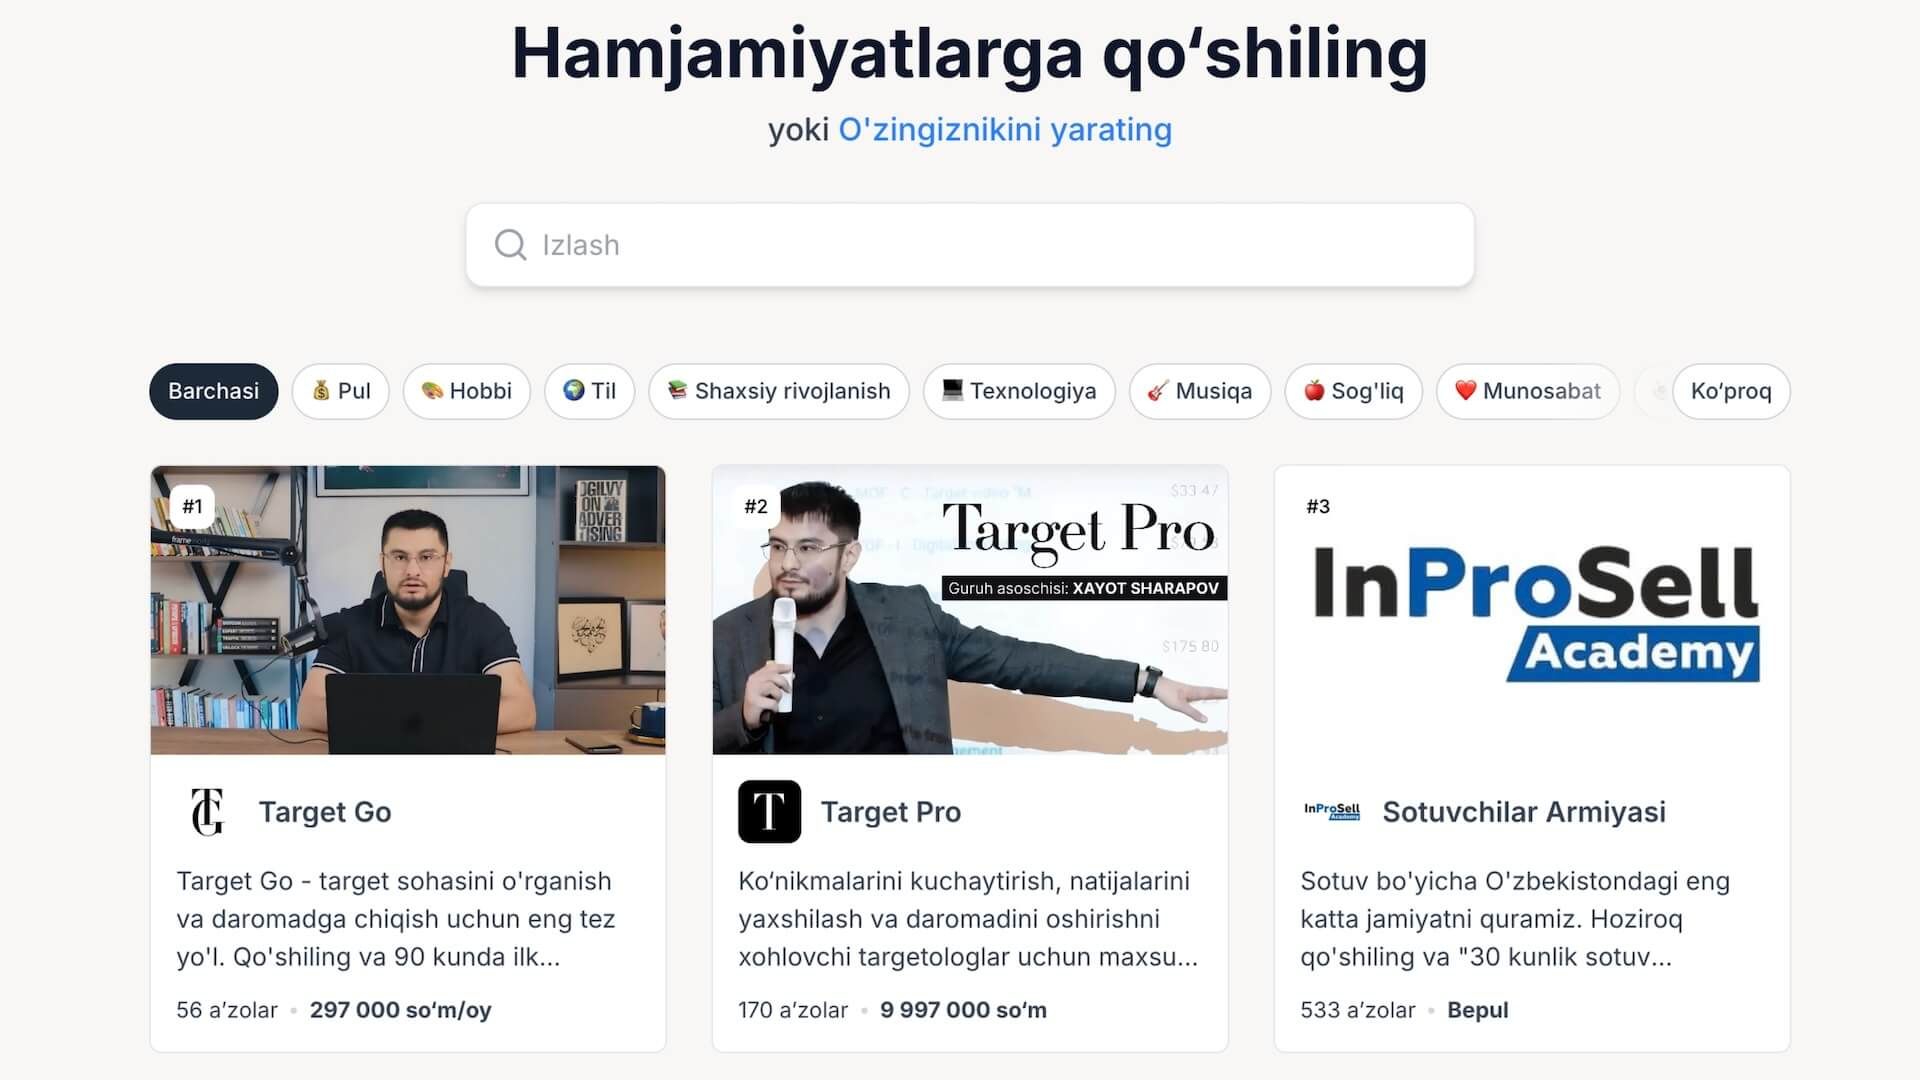
Task: Click the money bag icon in Pul filter
Action: pyautogui.click(x=321, y=391)
